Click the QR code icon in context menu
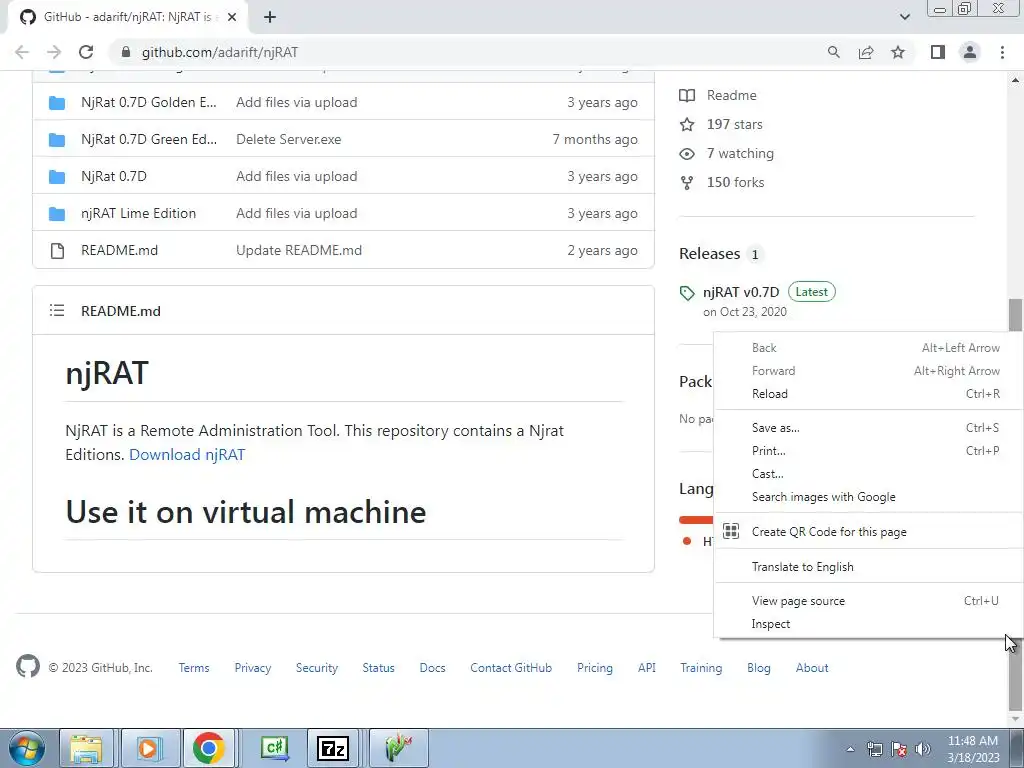 [731, 532]
